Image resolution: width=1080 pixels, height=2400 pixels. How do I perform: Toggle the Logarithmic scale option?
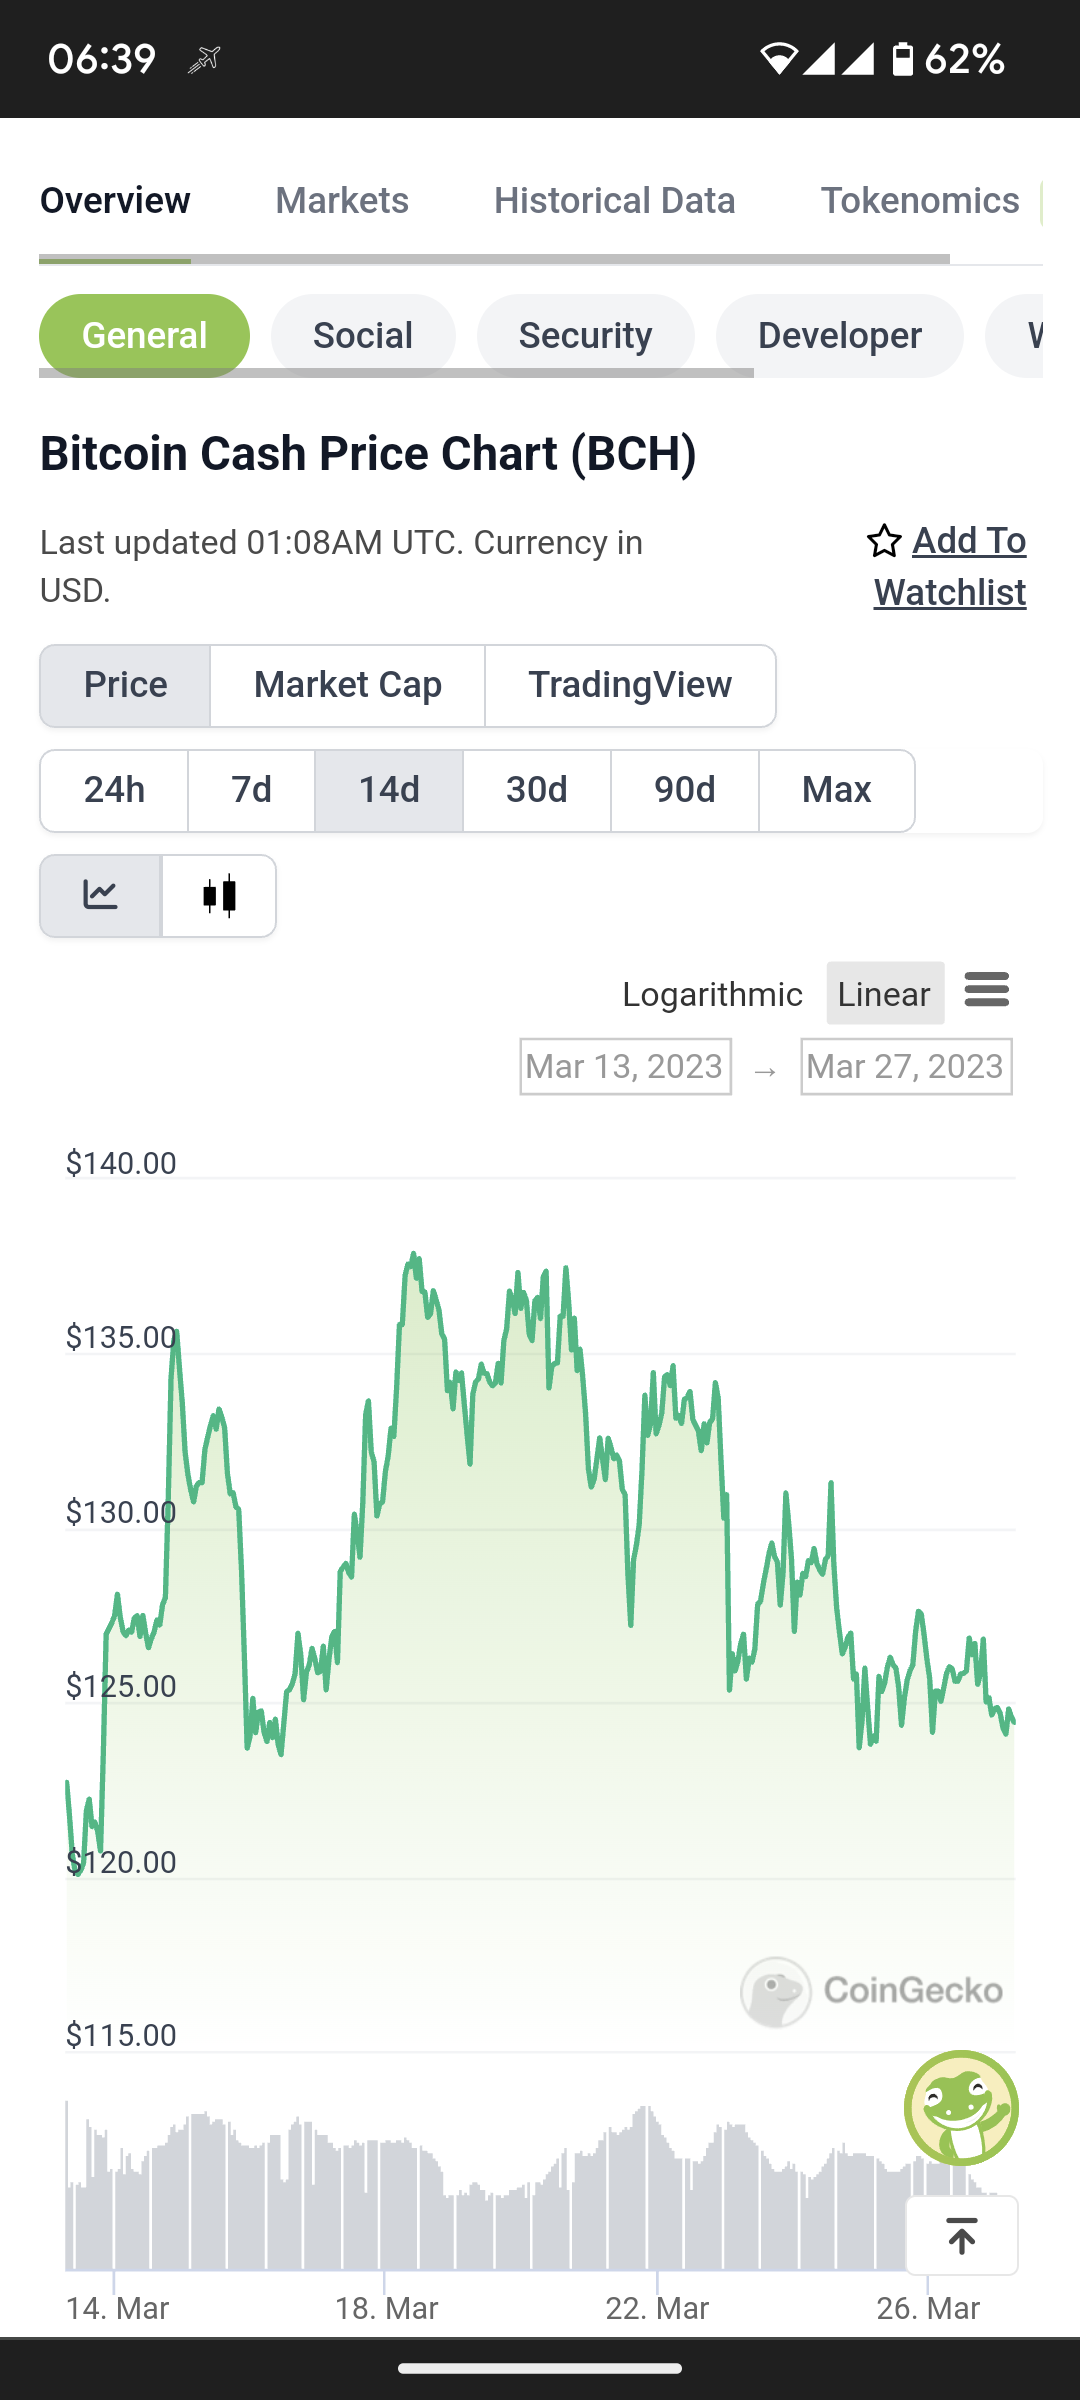tap(712, 994)
